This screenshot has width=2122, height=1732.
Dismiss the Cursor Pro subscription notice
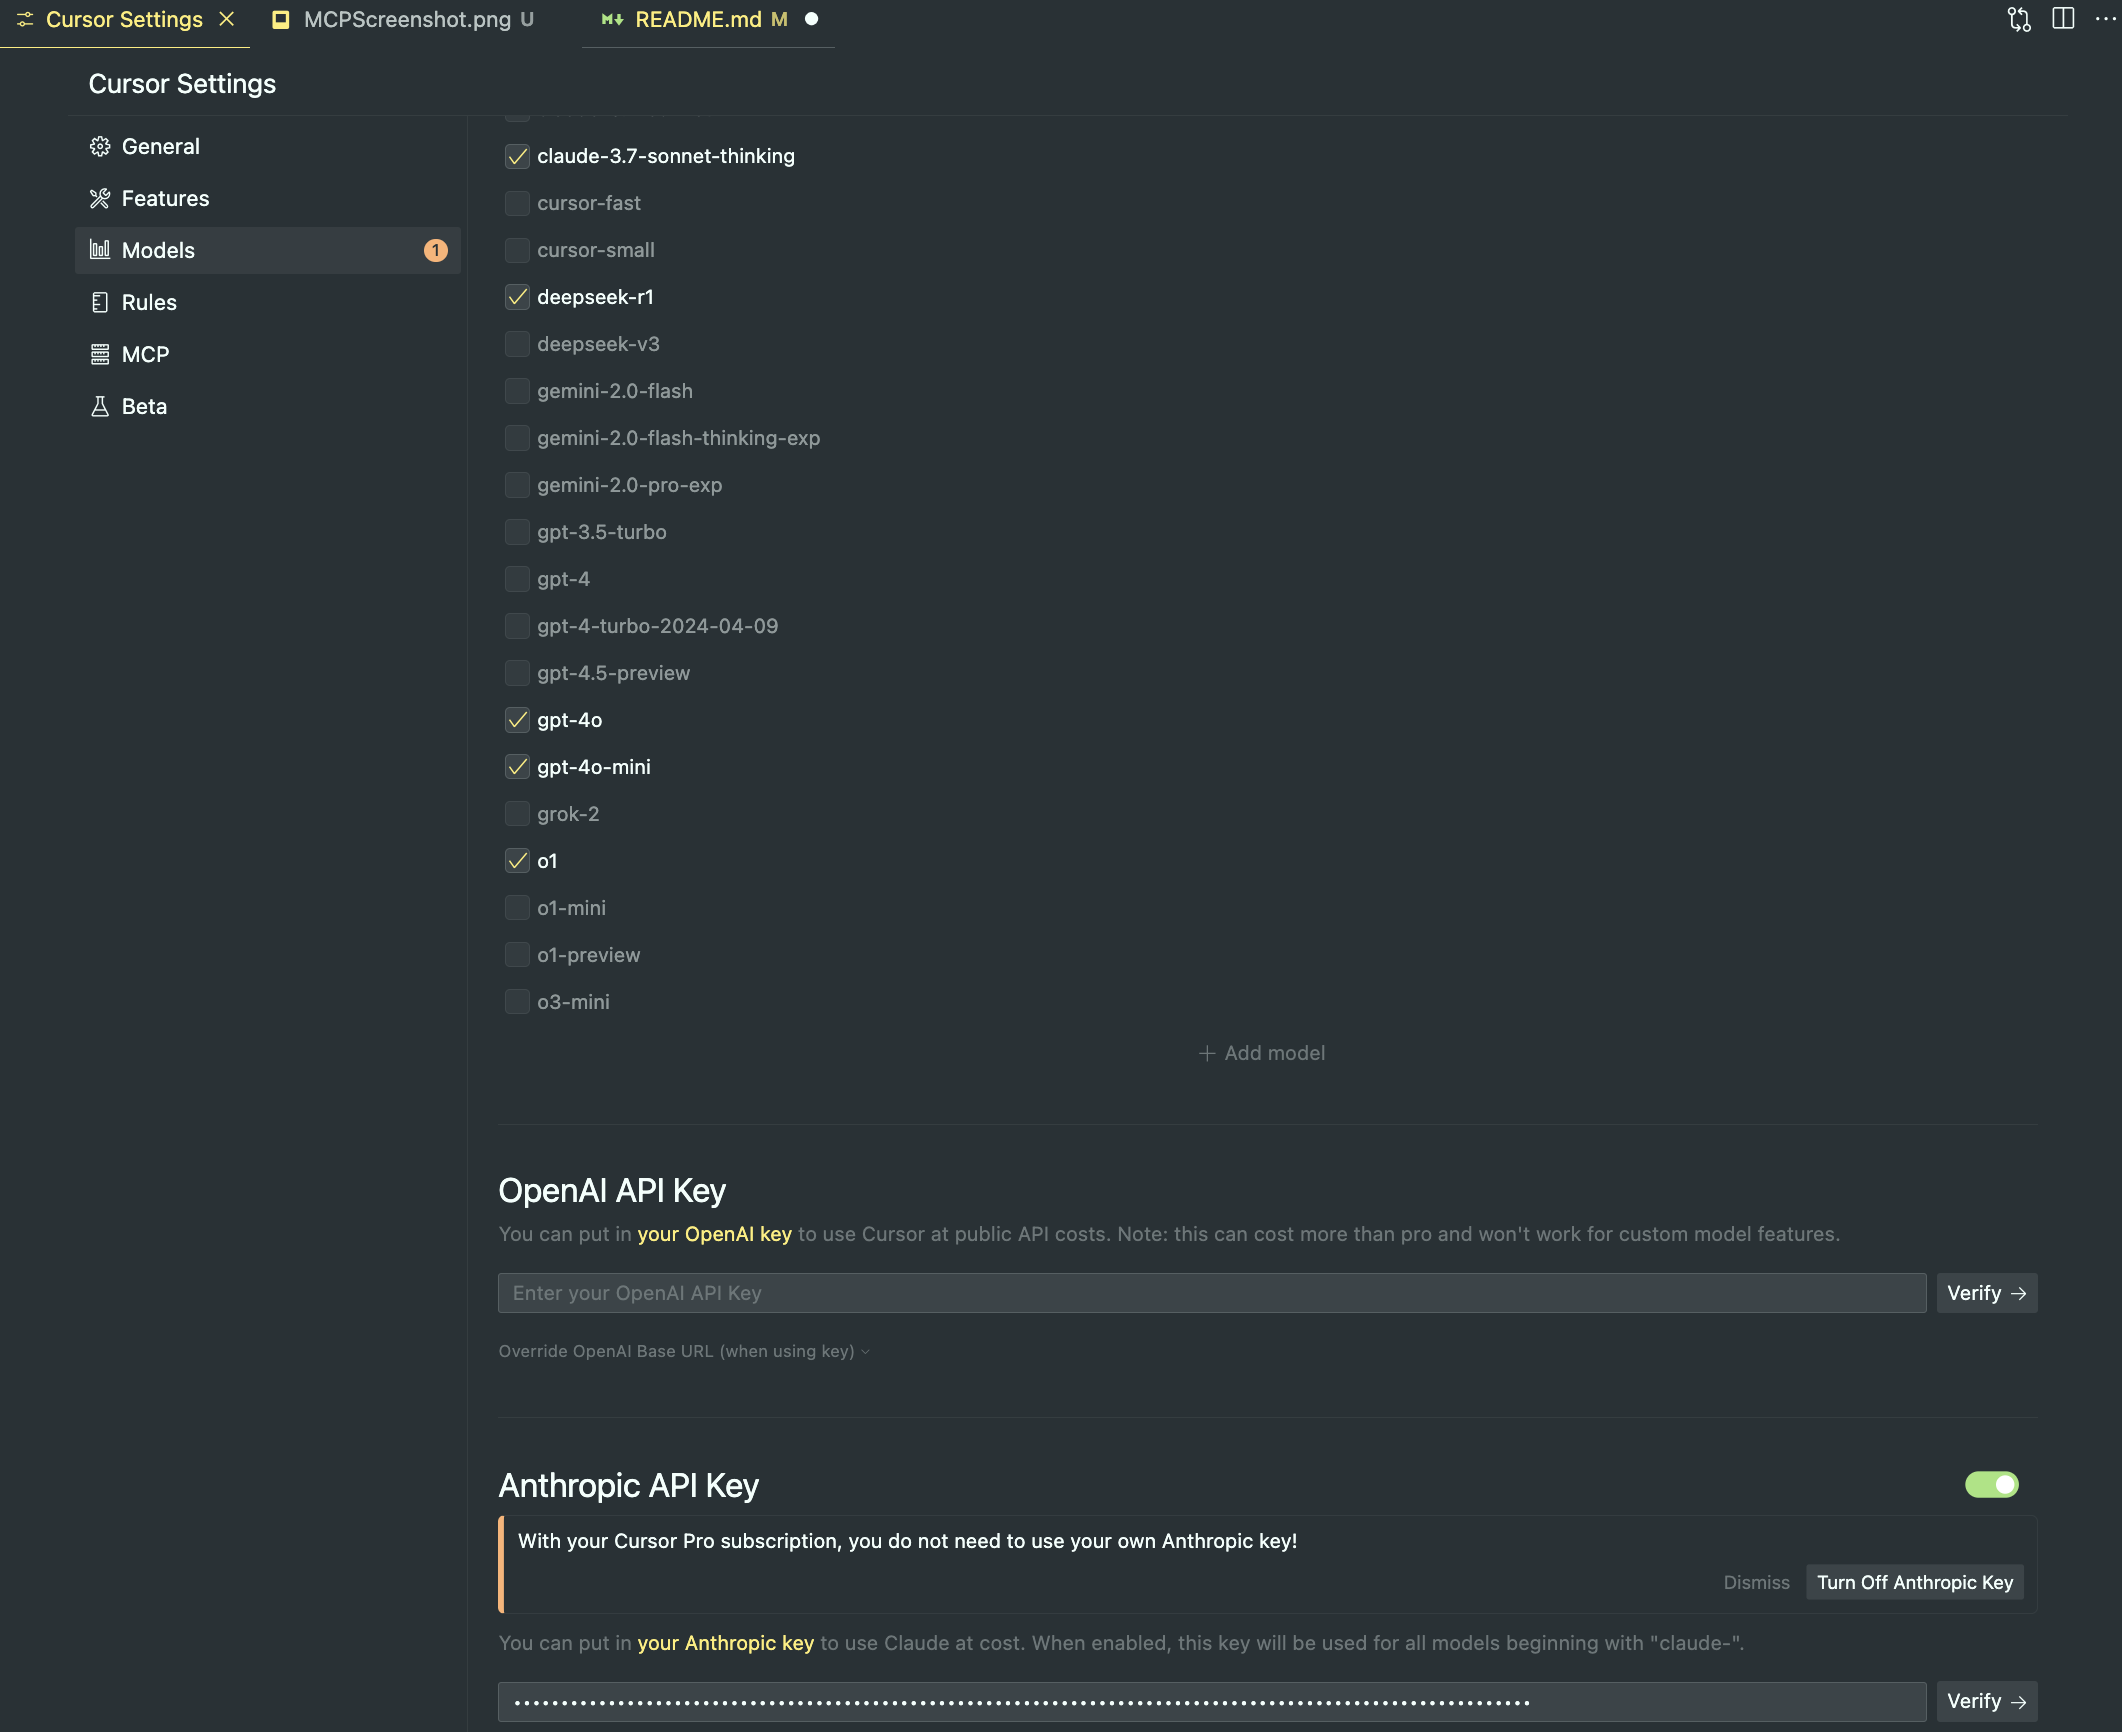point(1756,1582)
